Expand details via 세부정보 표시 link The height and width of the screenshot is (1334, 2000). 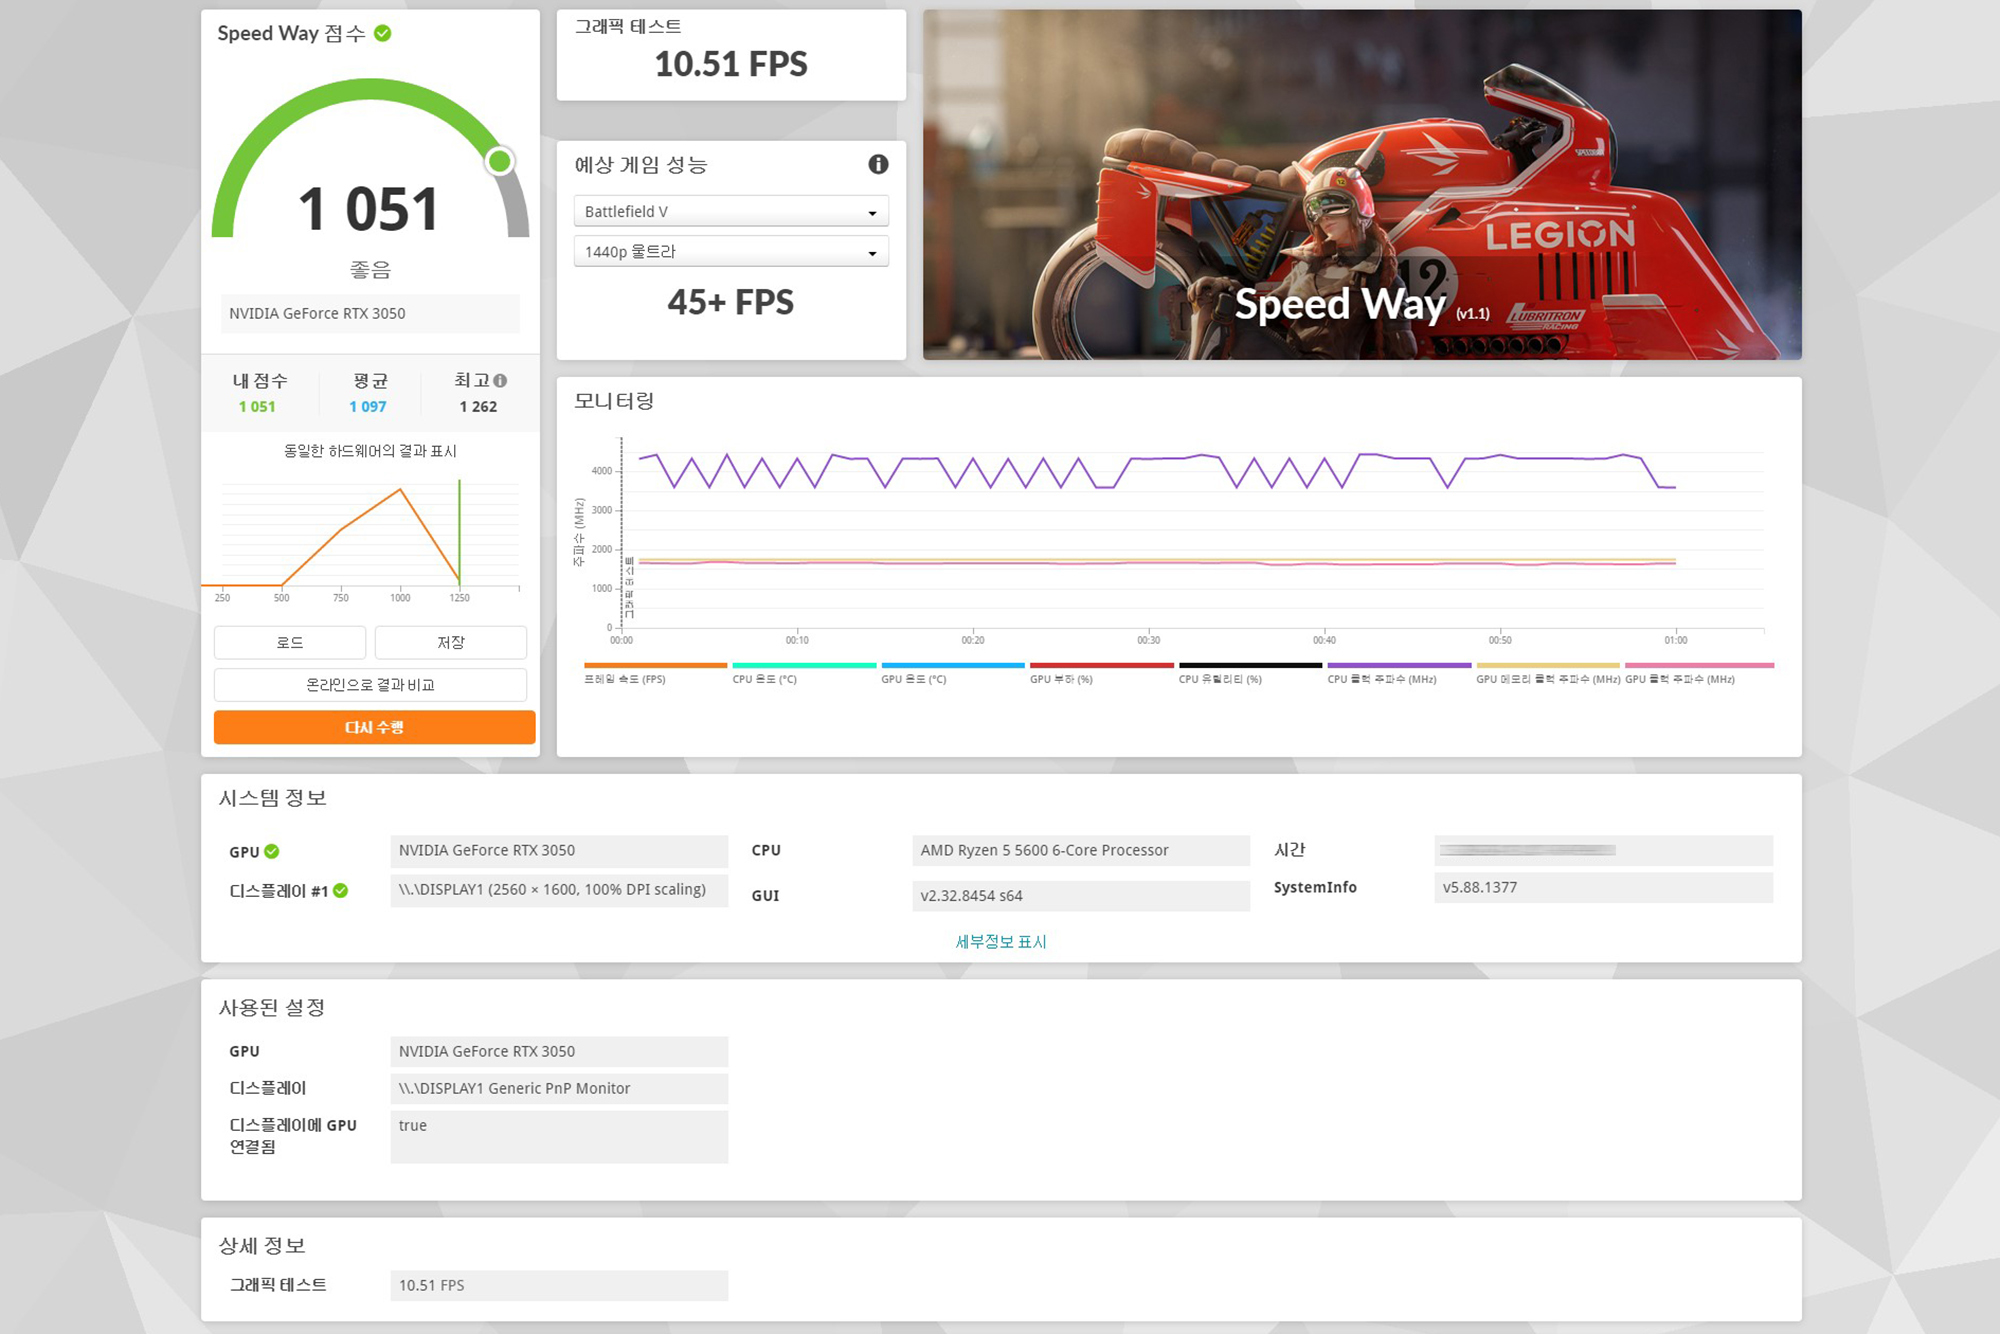1000,941
